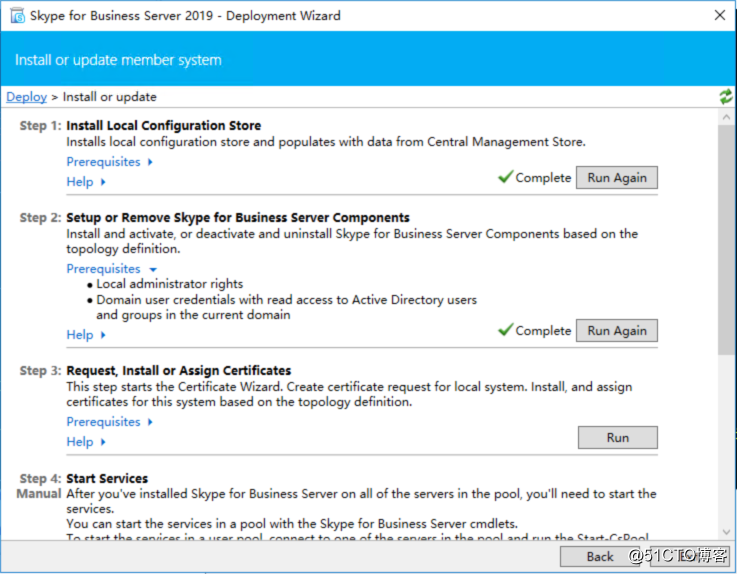The height and width of the screenshot is (574, 737).
Task: Click the scrollbar down arrow
Action: (x=727, y=532)
